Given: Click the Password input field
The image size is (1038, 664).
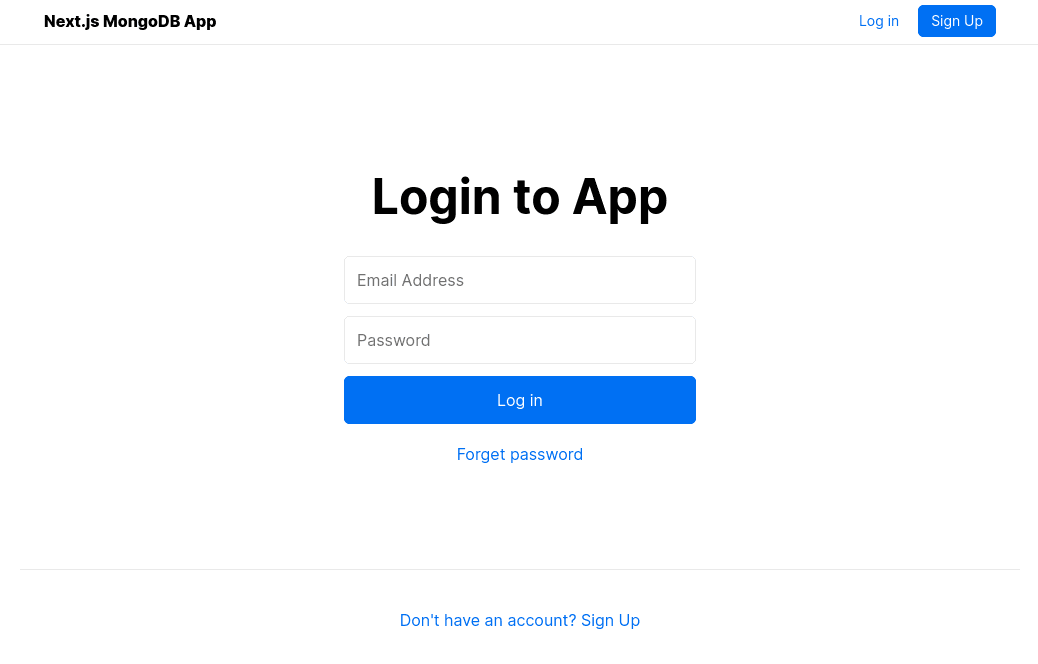Looking at the screenshot, I should click(519, 340).
